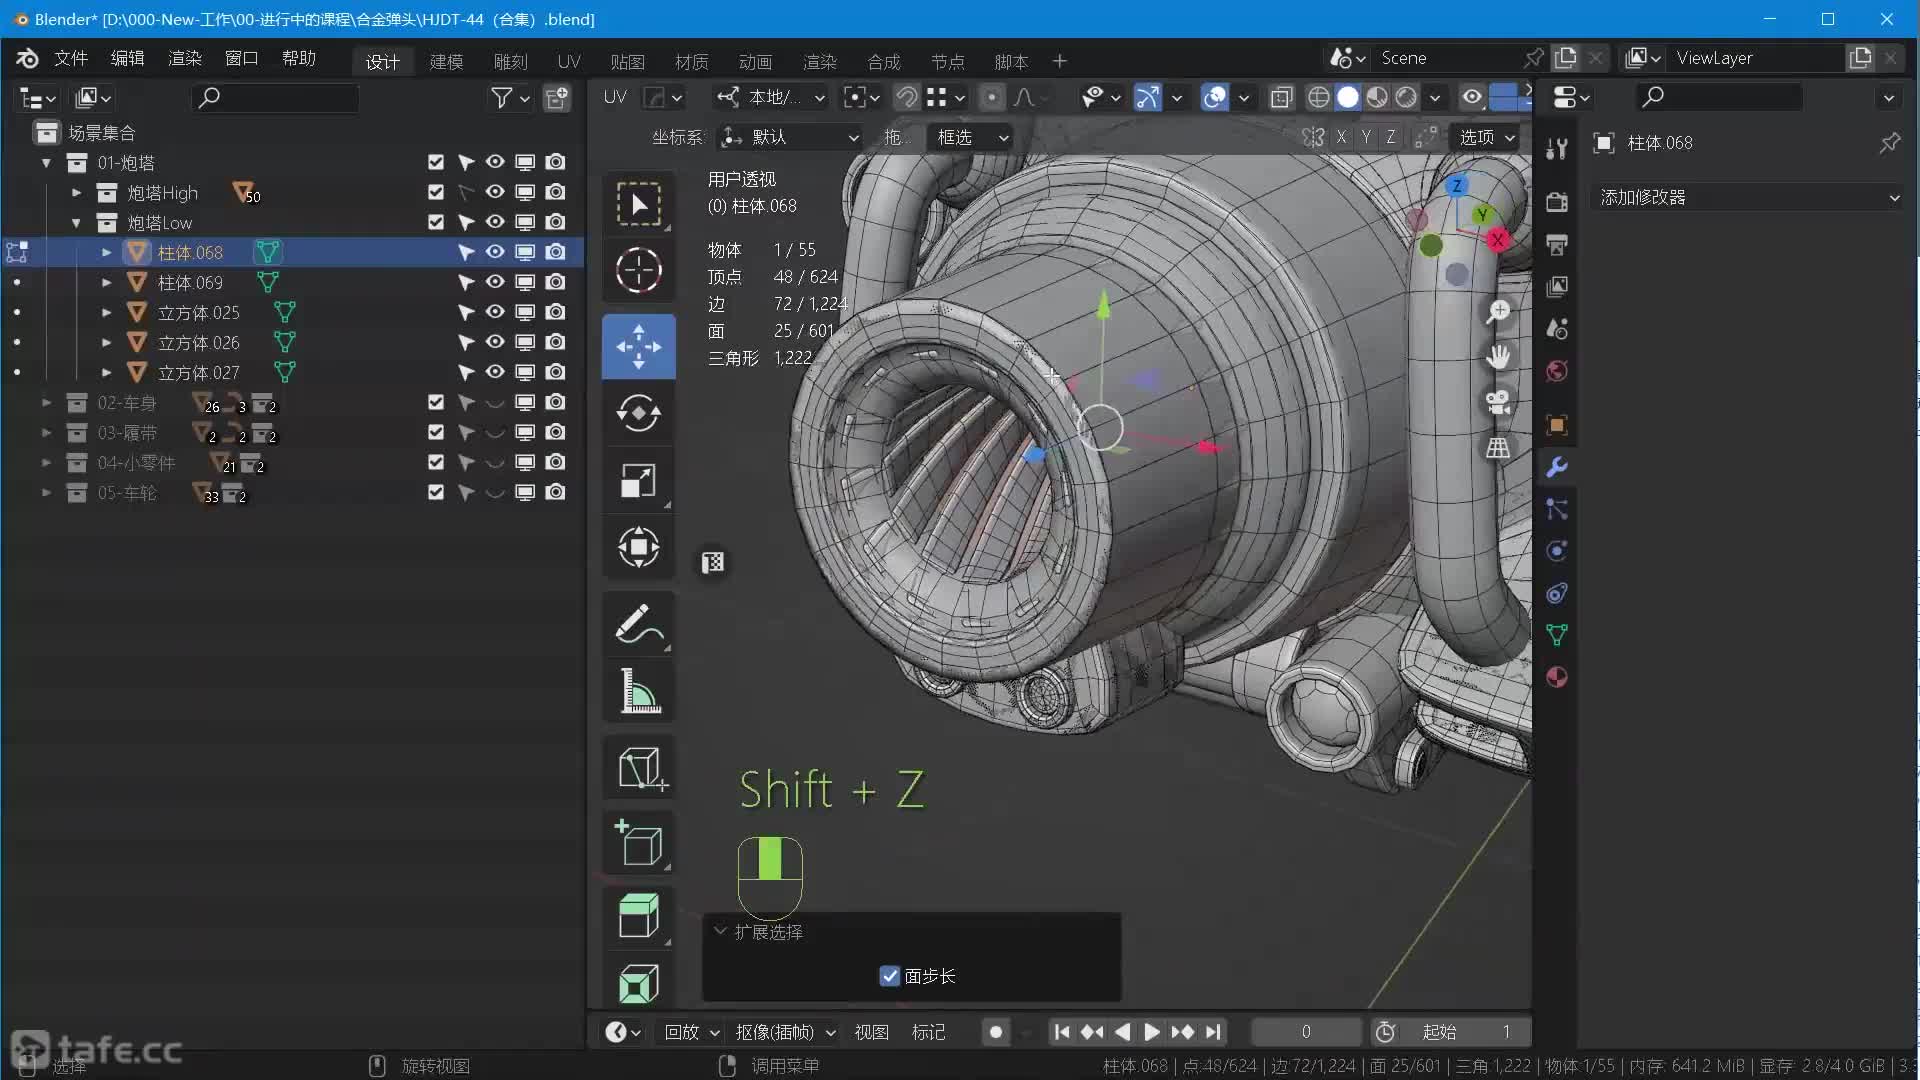Click the 选项 button in header
This screenshot has height=1080, width=1920.
[1486, 137]
